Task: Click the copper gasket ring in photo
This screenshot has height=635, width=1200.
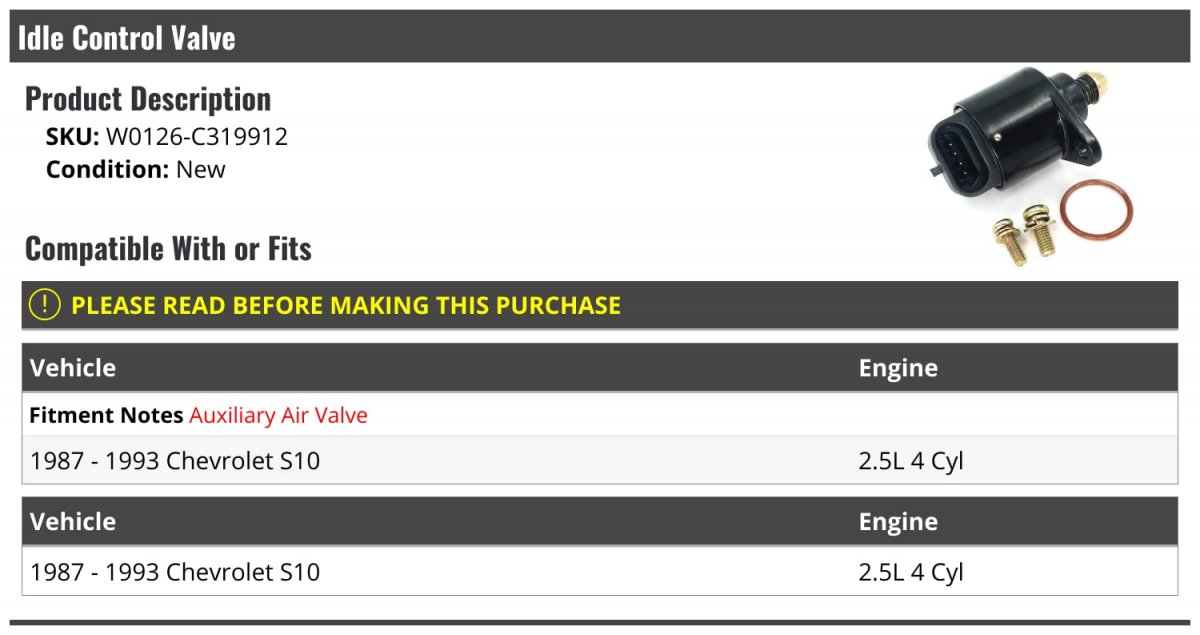Action: tap(1097, 210)
